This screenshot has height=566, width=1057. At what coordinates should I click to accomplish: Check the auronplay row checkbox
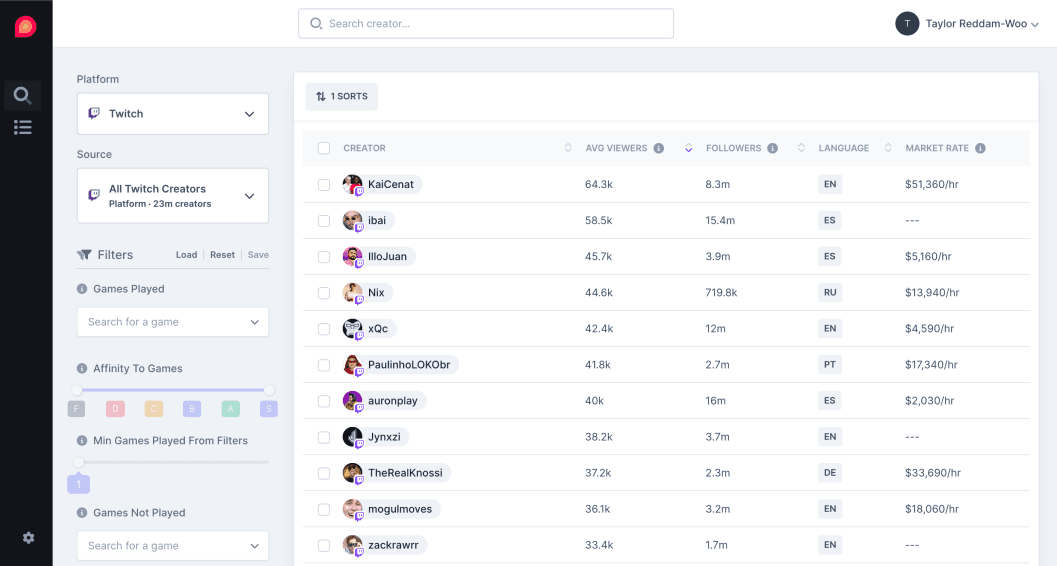pos(324,401)
